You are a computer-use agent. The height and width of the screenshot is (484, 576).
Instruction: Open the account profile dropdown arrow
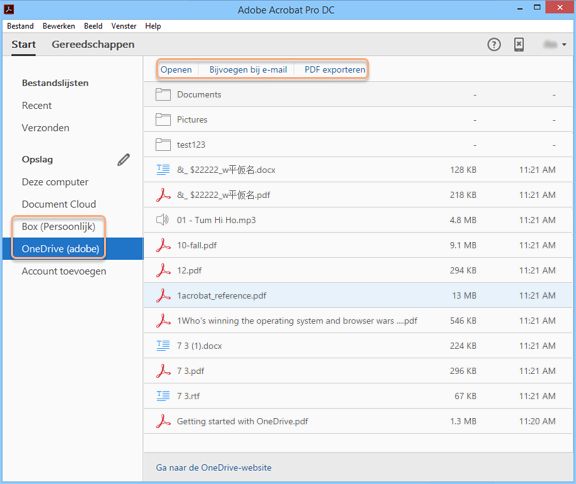point(564,44)
